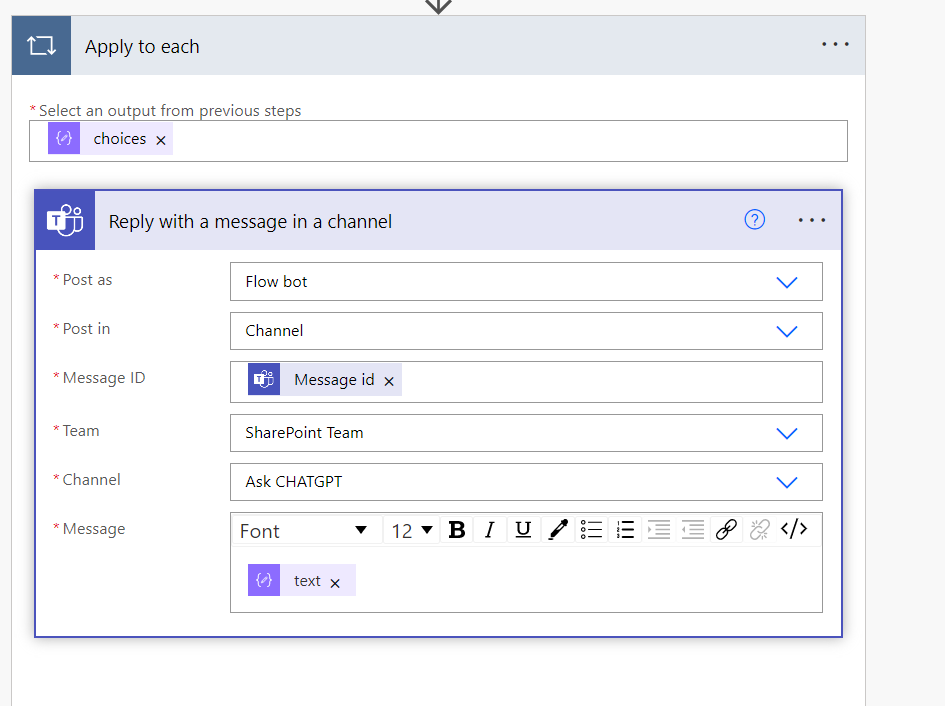945x706 pixels.
Task: Remove the choices dynamic content token
Action: click(x=161, y=140)
